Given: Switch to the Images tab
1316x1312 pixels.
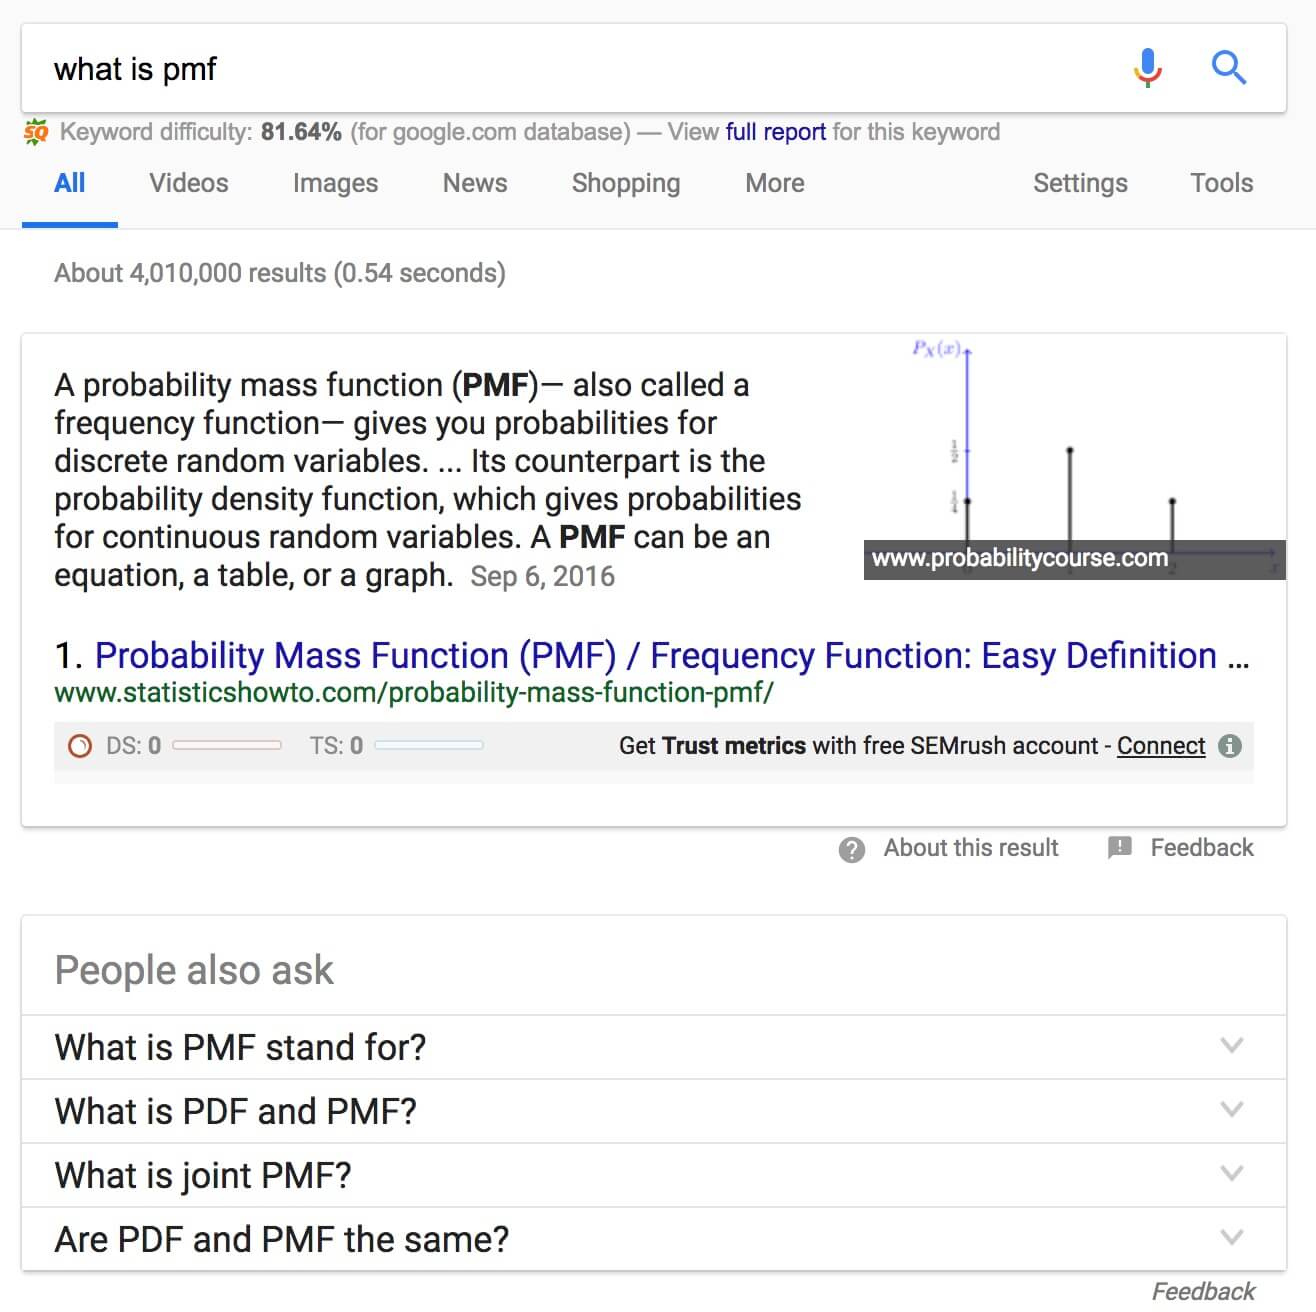Looking at the screenshot, I should [335, 183].
